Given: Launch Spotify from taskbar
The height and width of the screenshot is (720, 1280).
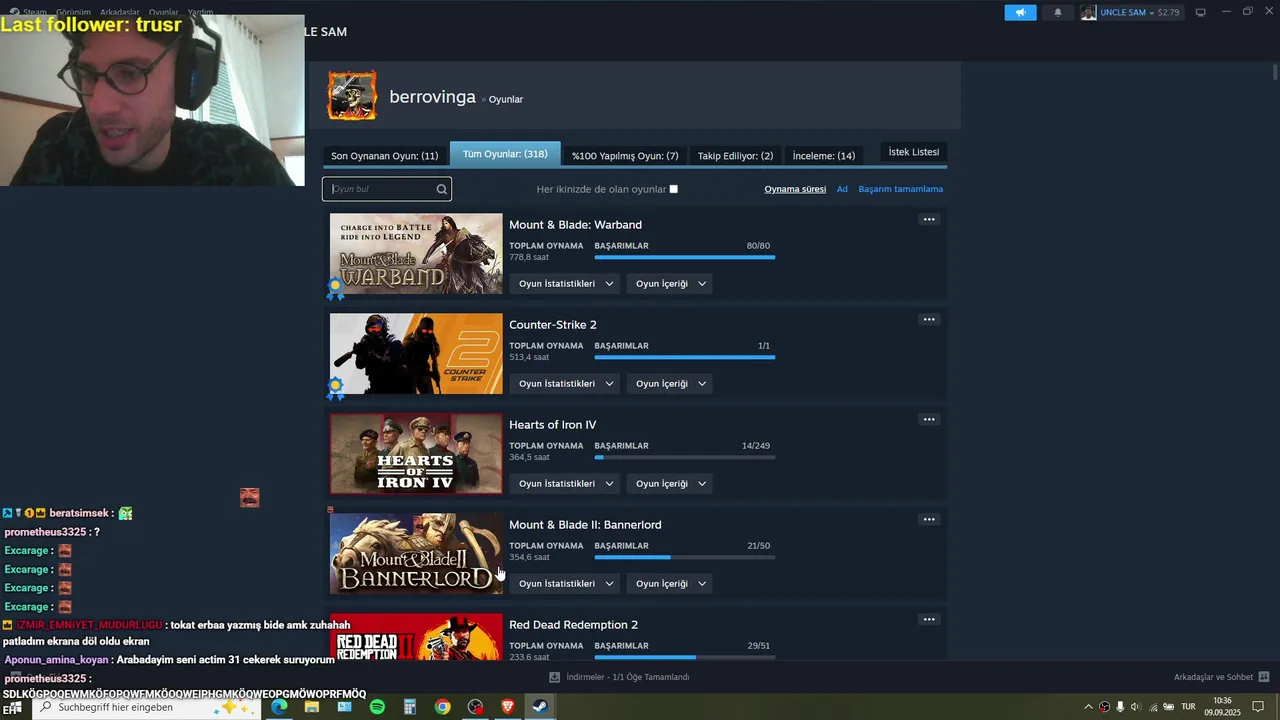Looking at the screenshot, I should tap(377, 707).
